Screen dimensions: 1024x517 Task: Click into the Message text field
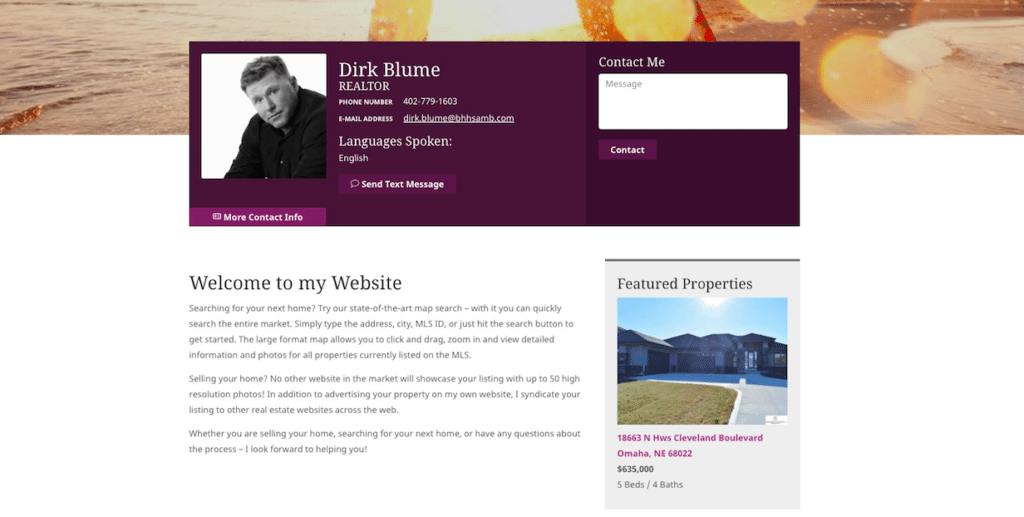(693, 101)
